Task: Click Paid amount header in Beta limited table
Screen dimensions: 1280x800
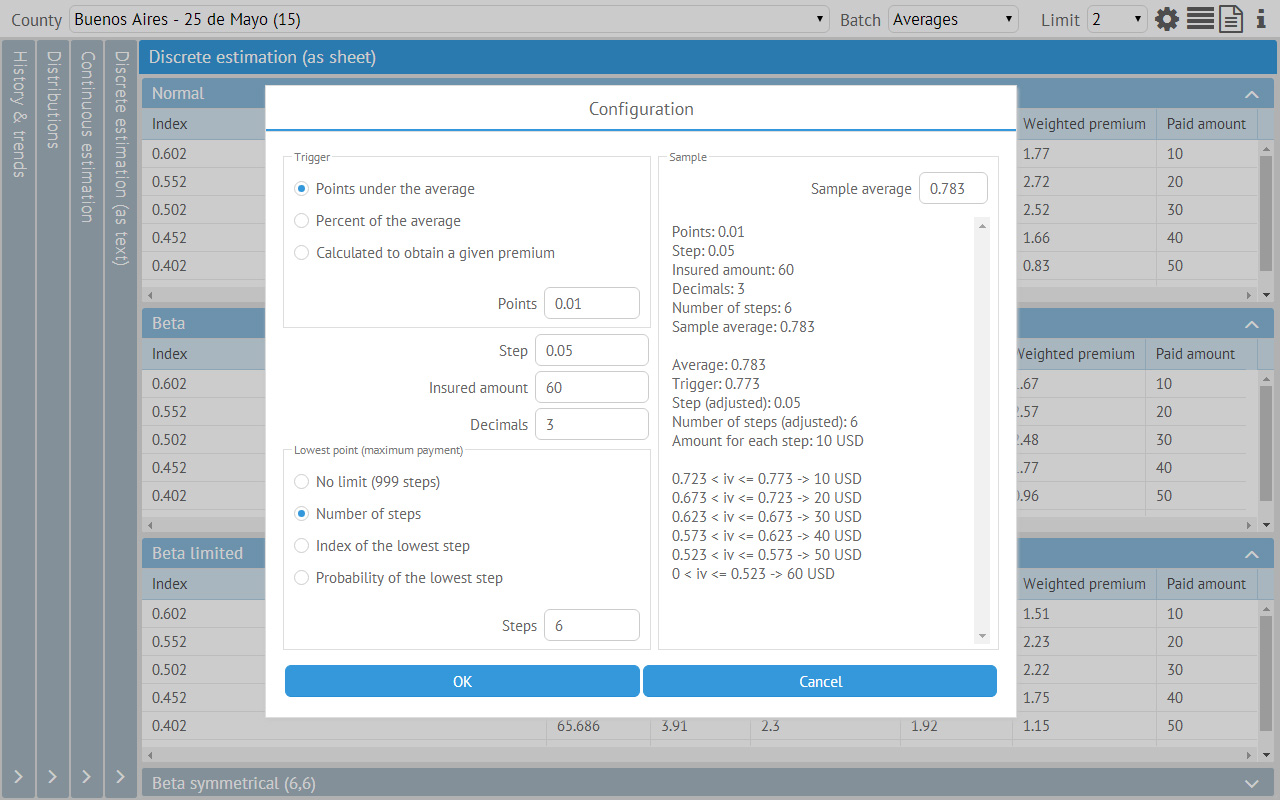Action: tap(1206, 584)
